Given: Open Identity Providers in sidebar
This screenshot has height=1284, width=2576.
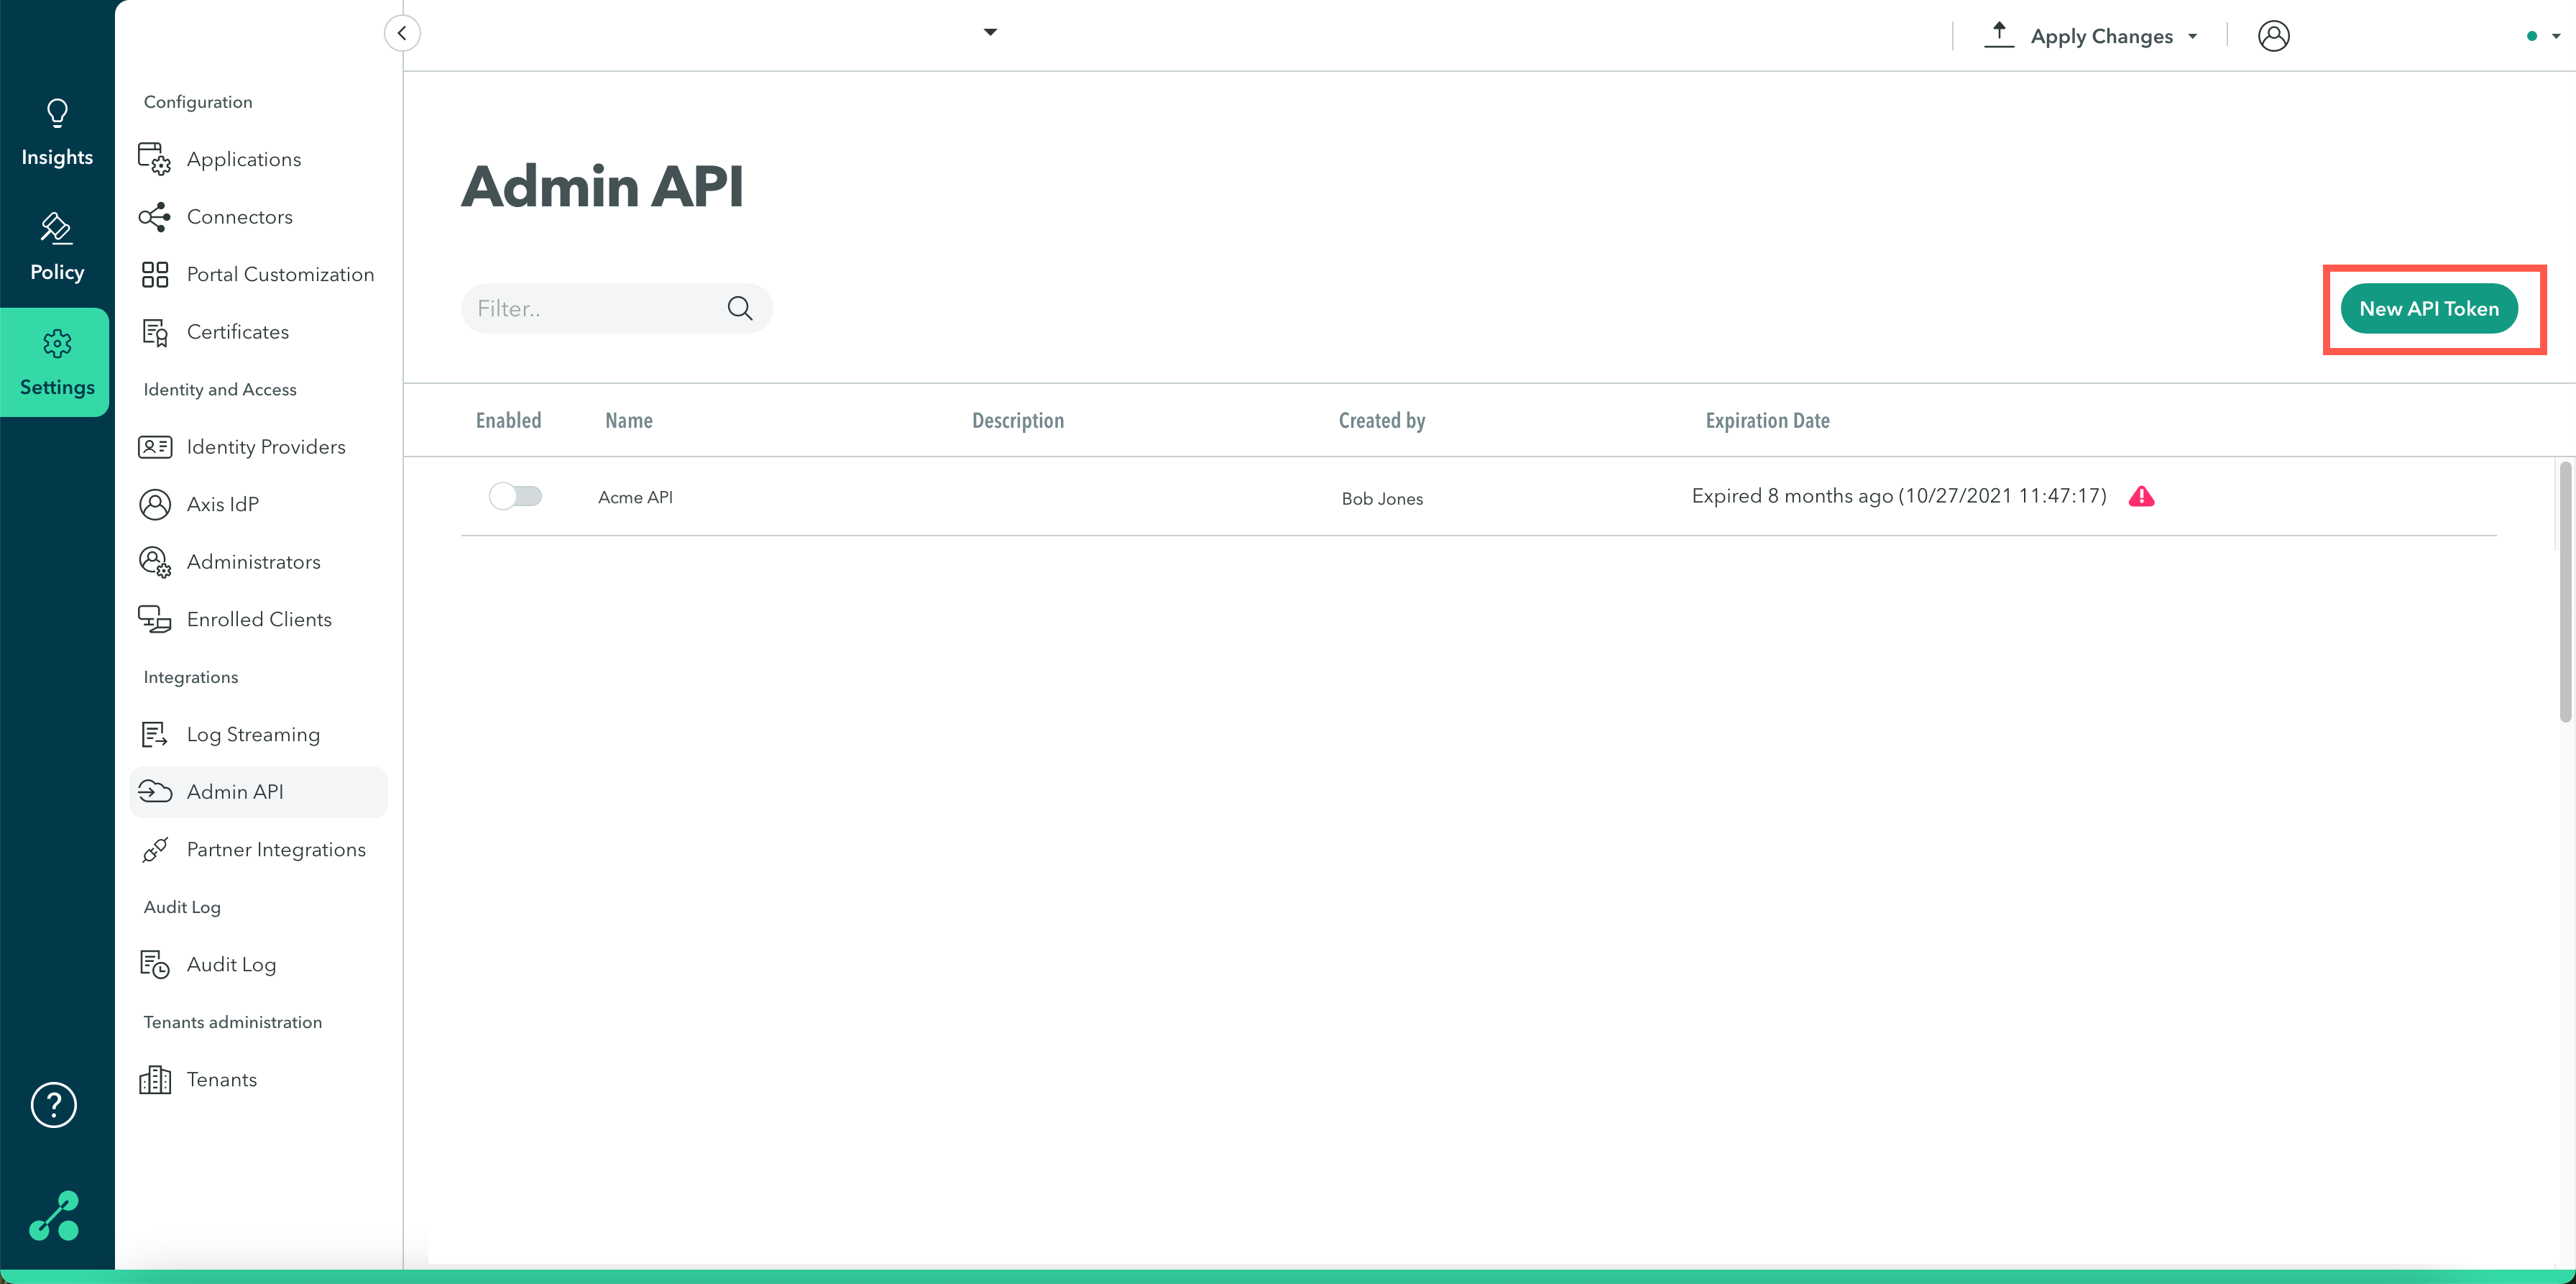Looking at the screenshot, I should click(265, 447).
